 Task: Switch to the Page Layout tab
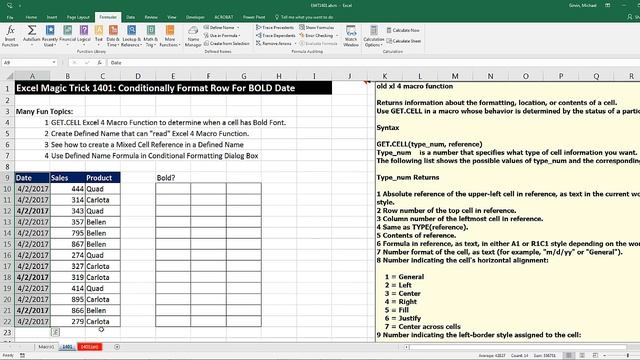coord(78,17)
